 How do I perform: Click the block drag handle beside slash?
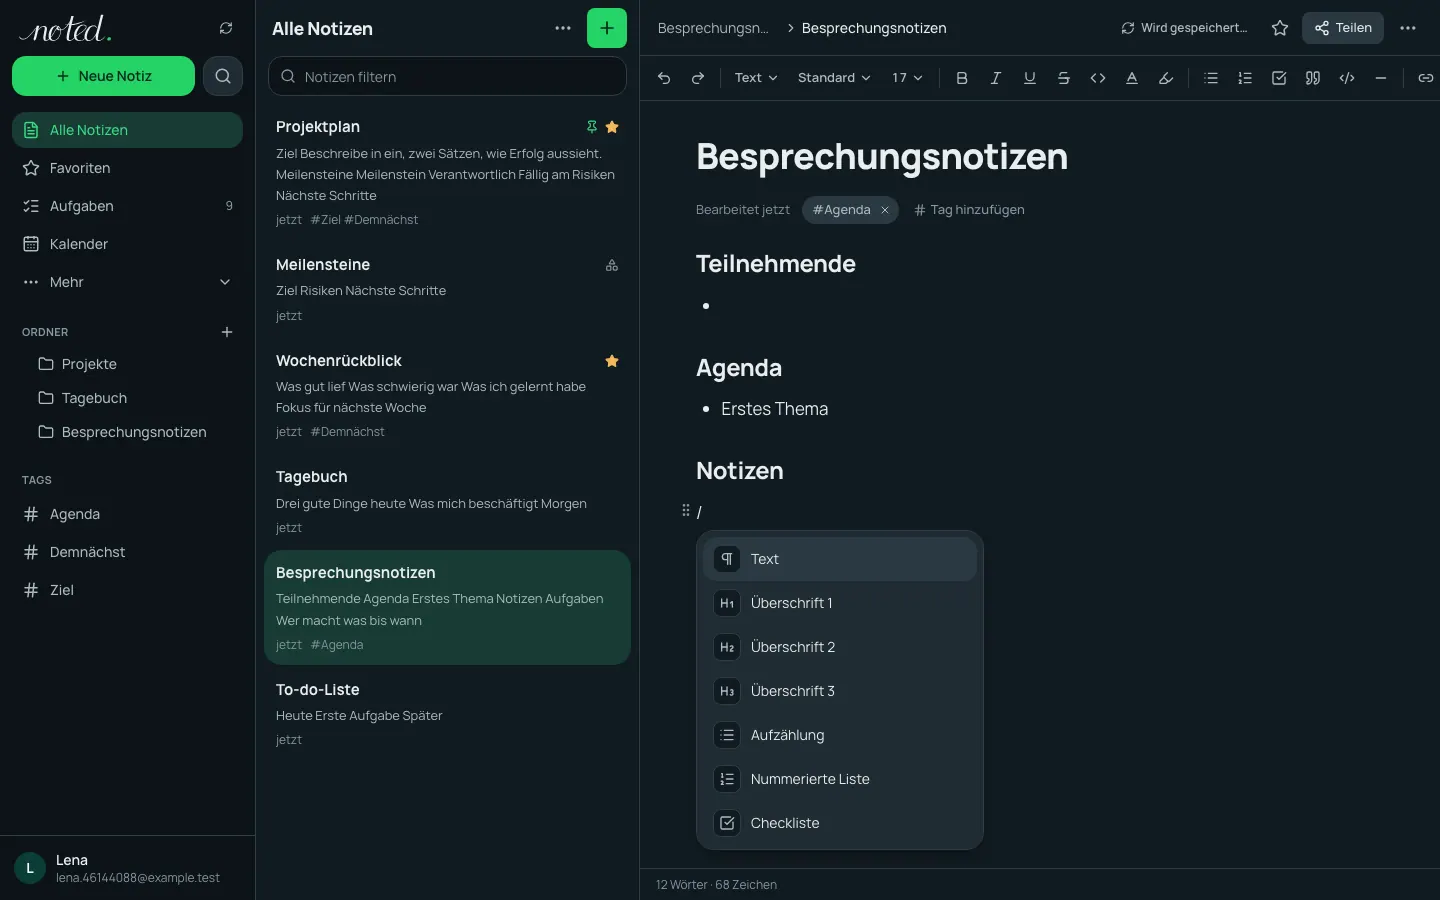685,511
